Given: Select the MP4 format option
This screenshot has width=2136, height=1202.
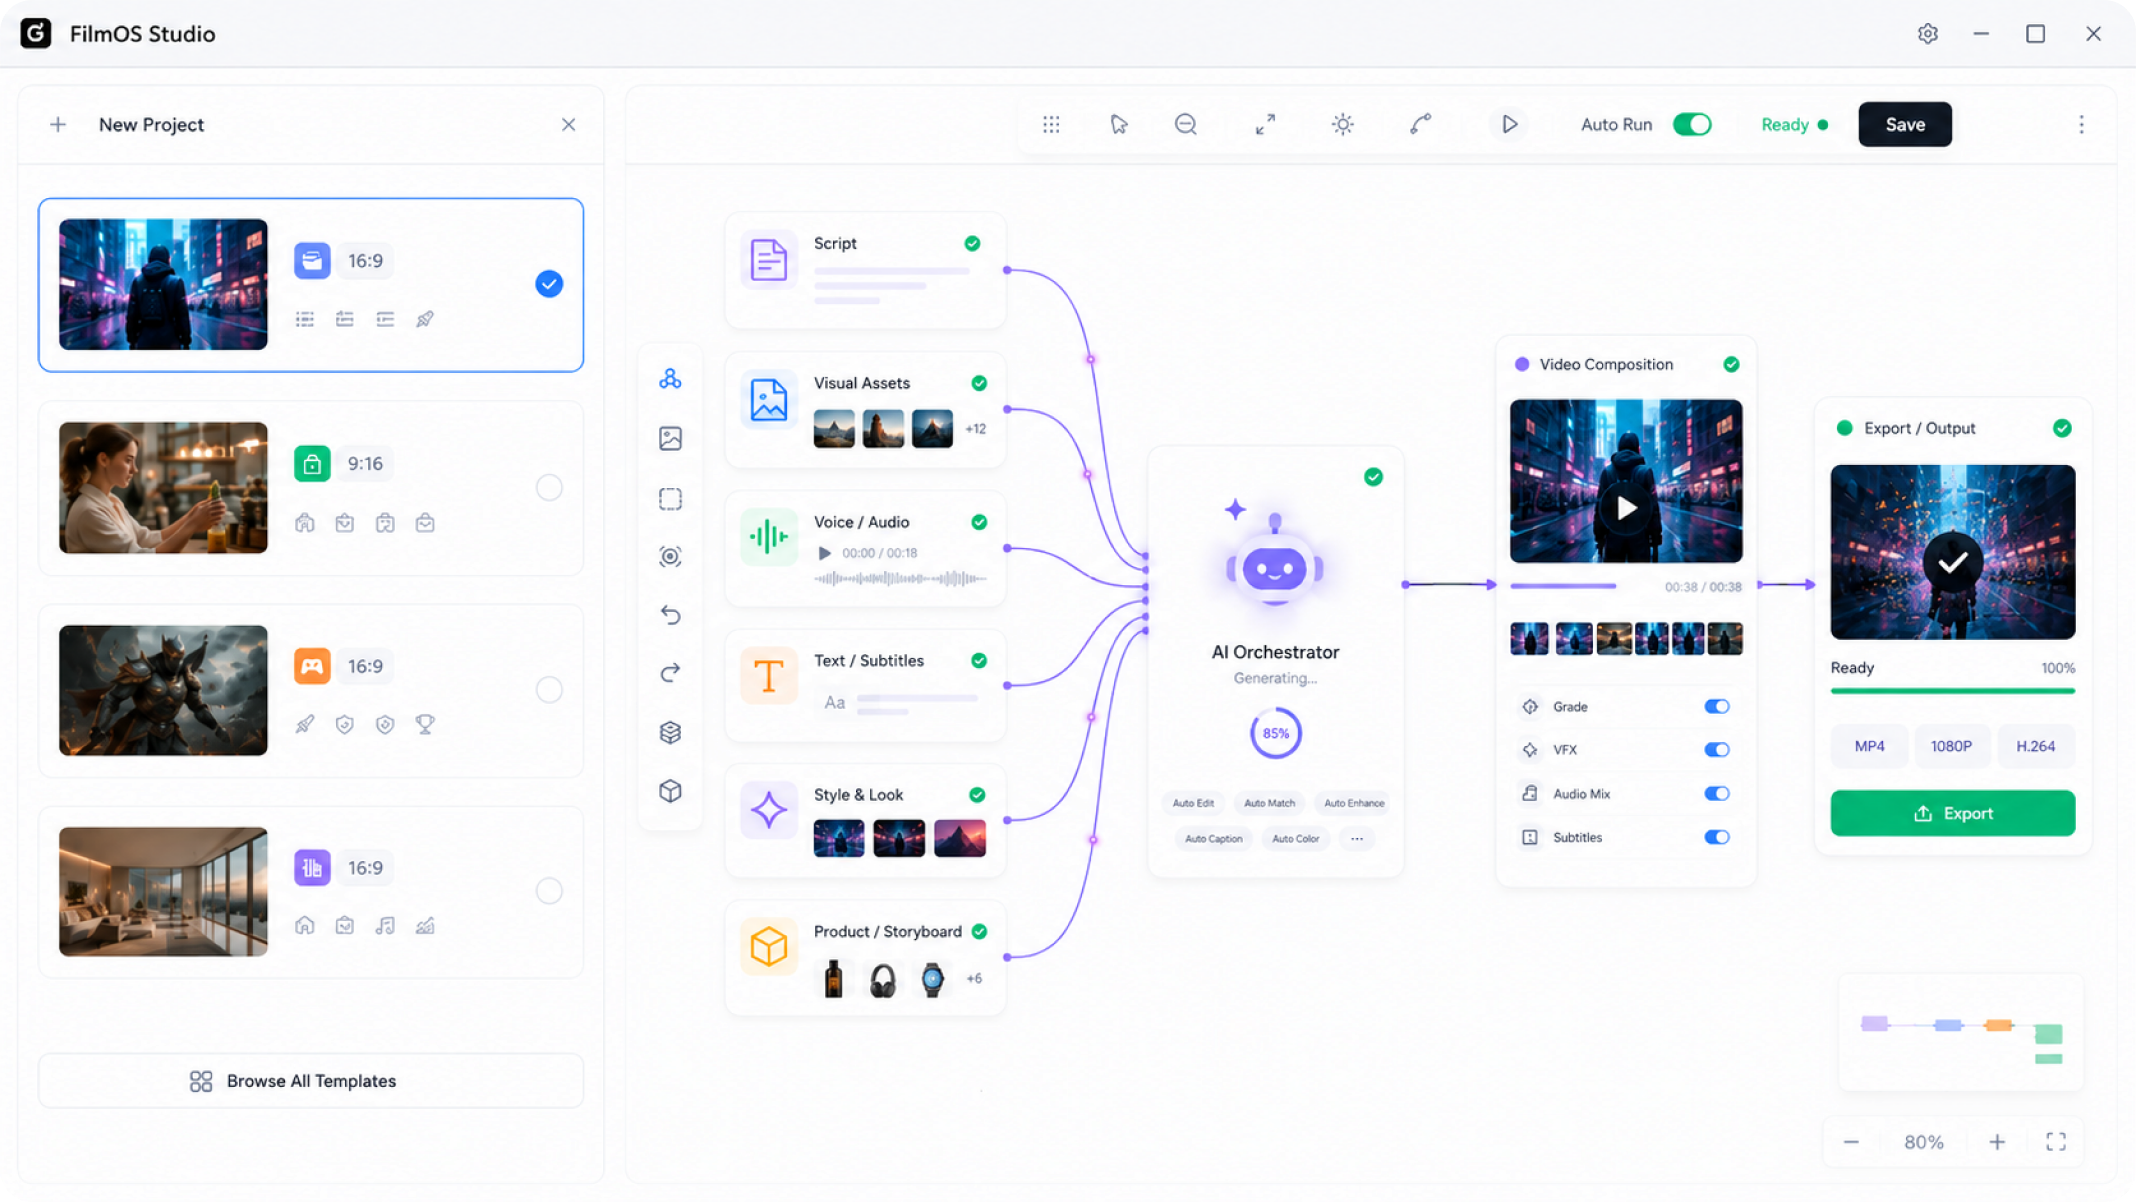Looking at the screenshot, I should click(x=1869, y=746).
